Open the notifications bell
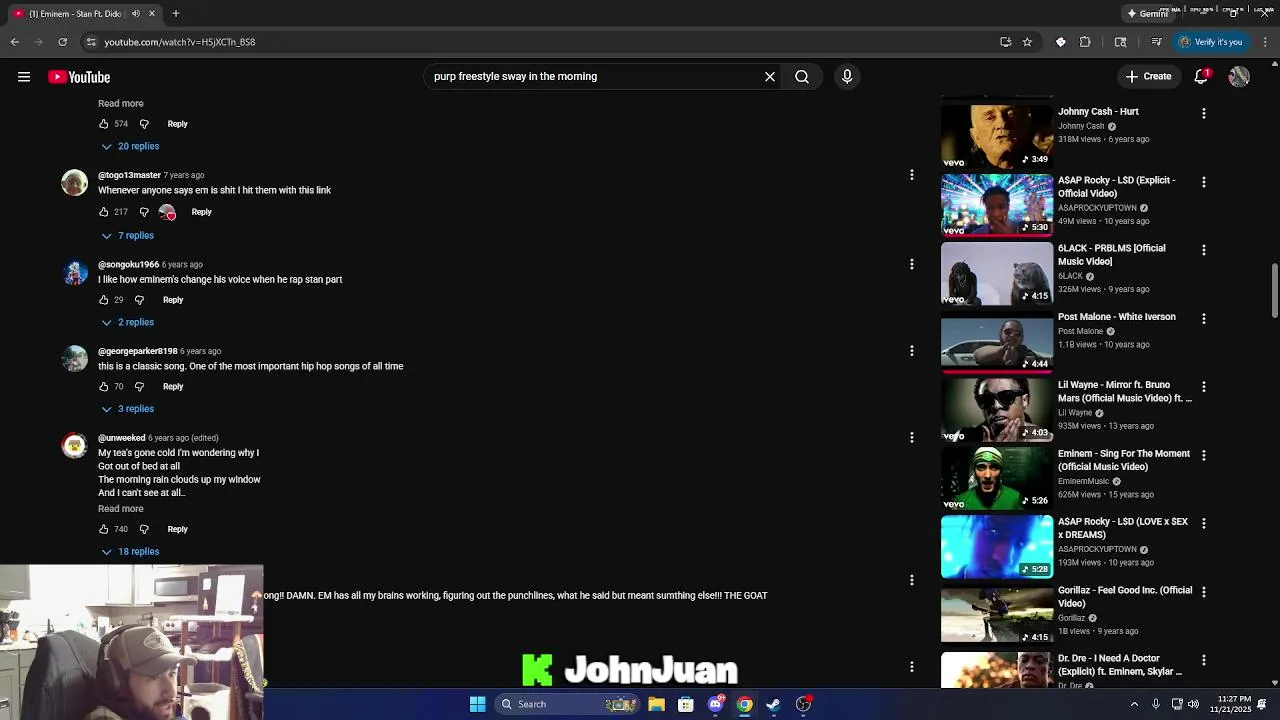Image resolution: width=1280 pixels, height=720 pixels. 1202,77
